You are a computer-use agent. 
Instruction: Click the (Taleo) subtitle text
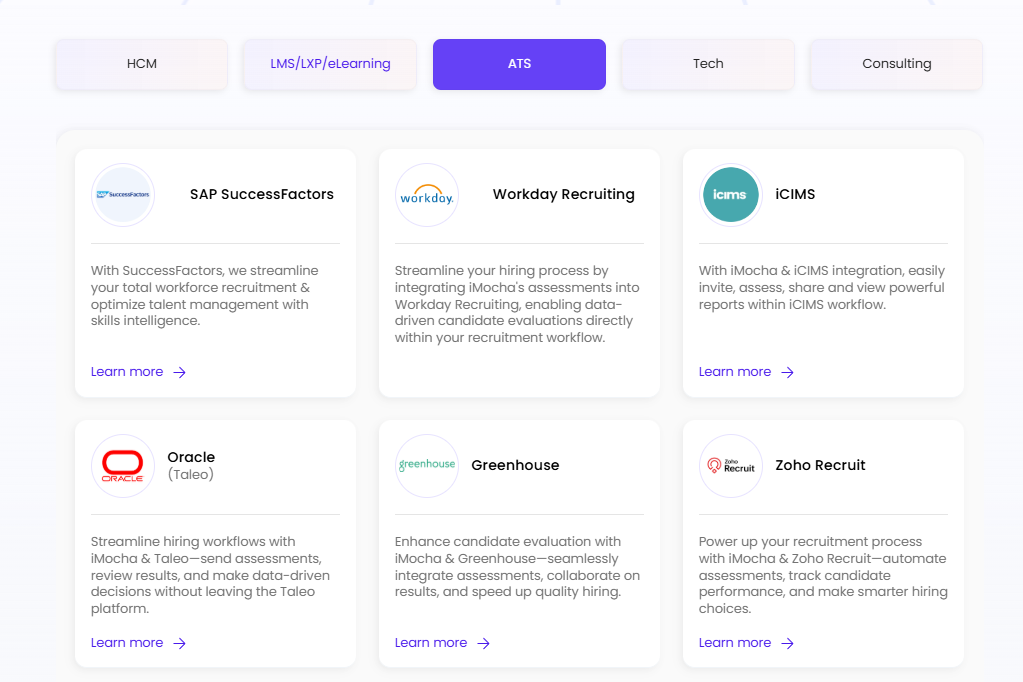tap(191, 474)
